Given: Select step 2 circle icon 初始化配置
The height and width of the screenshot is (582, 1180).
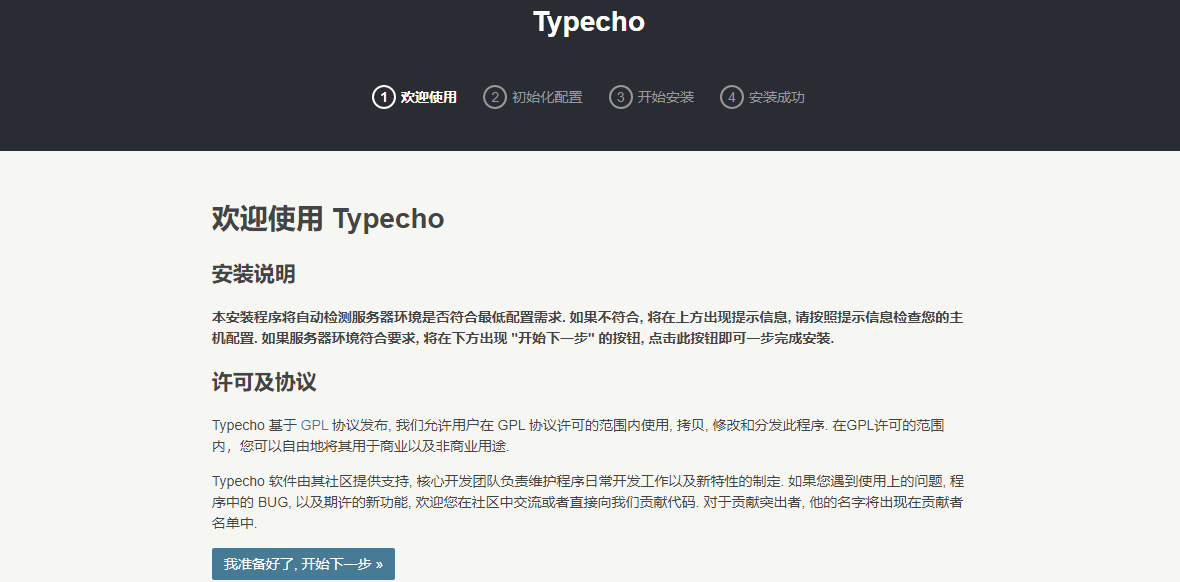Looking at the screenshot, I should tap(494, 97).
